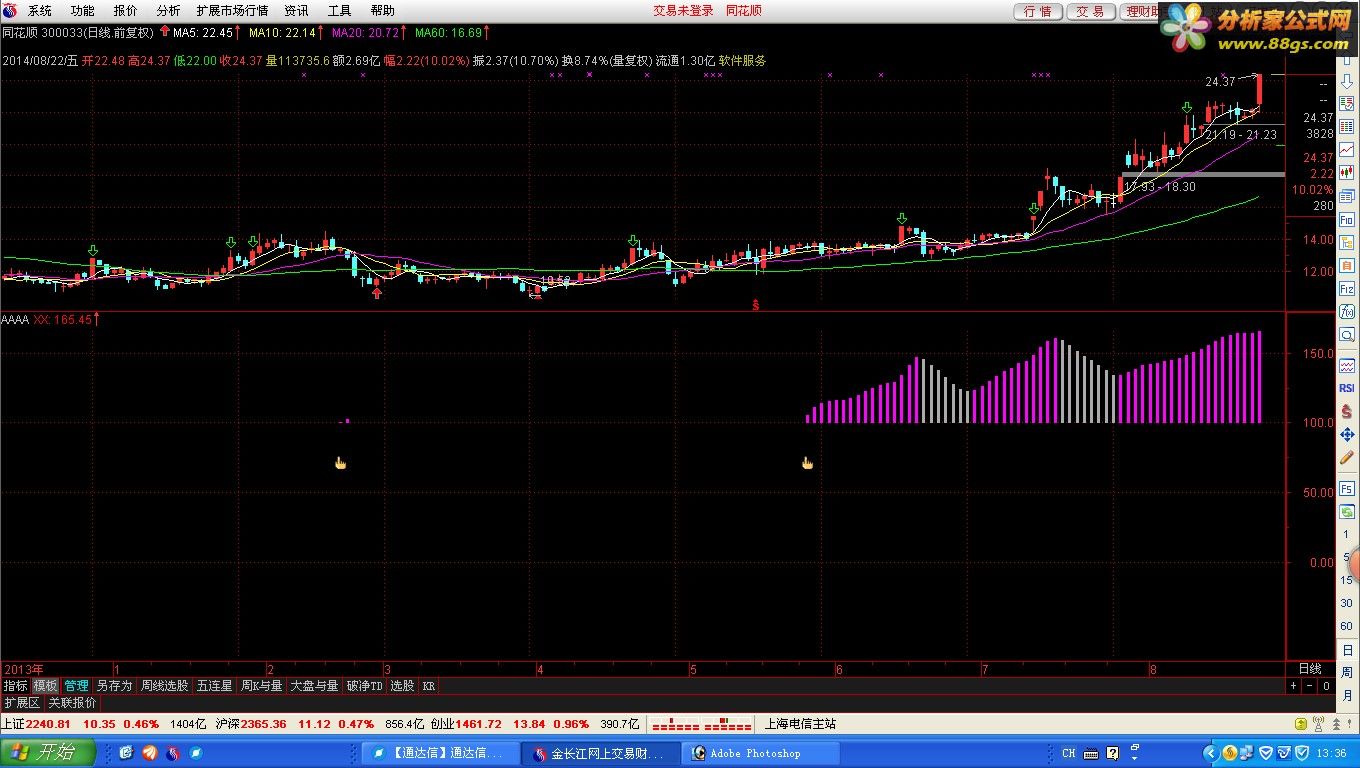Select the pencil drawing tool icon

point(1347,457)
